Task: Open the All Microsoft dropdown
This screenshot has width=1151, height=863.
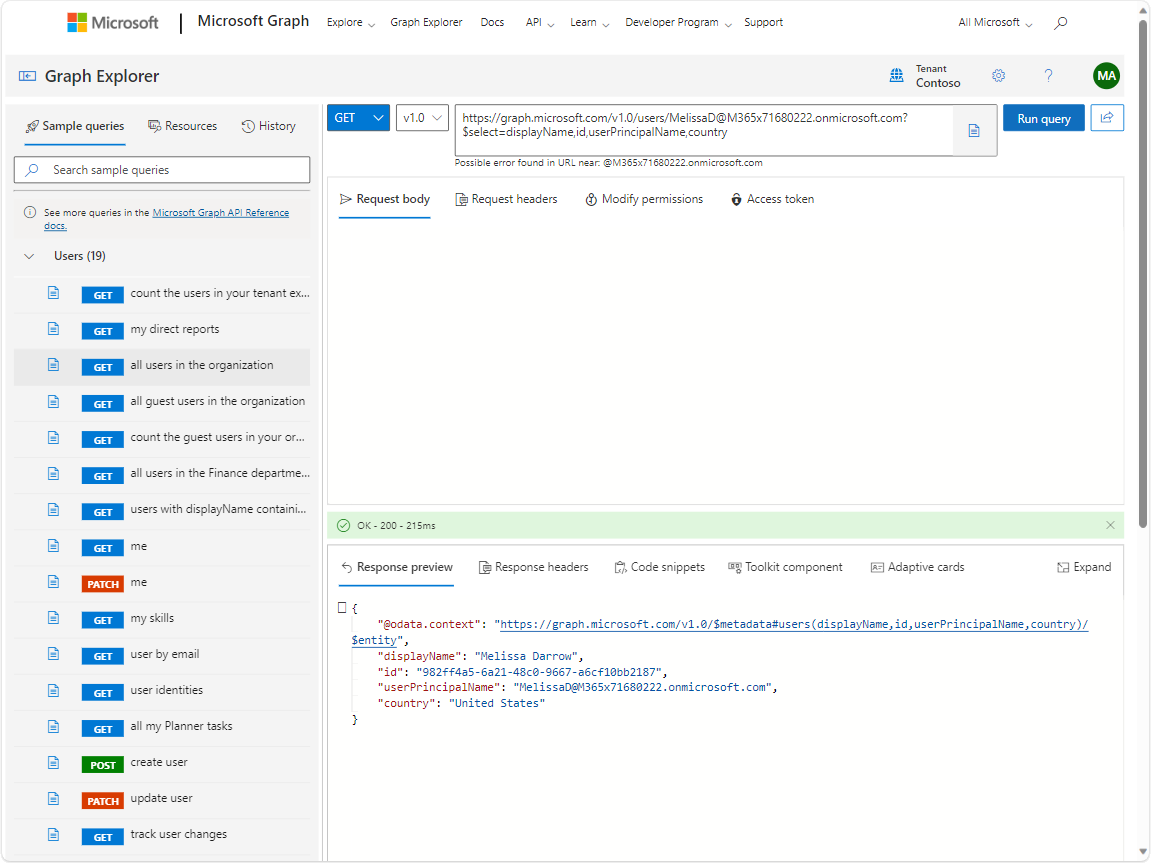Action: click(995, 23)
